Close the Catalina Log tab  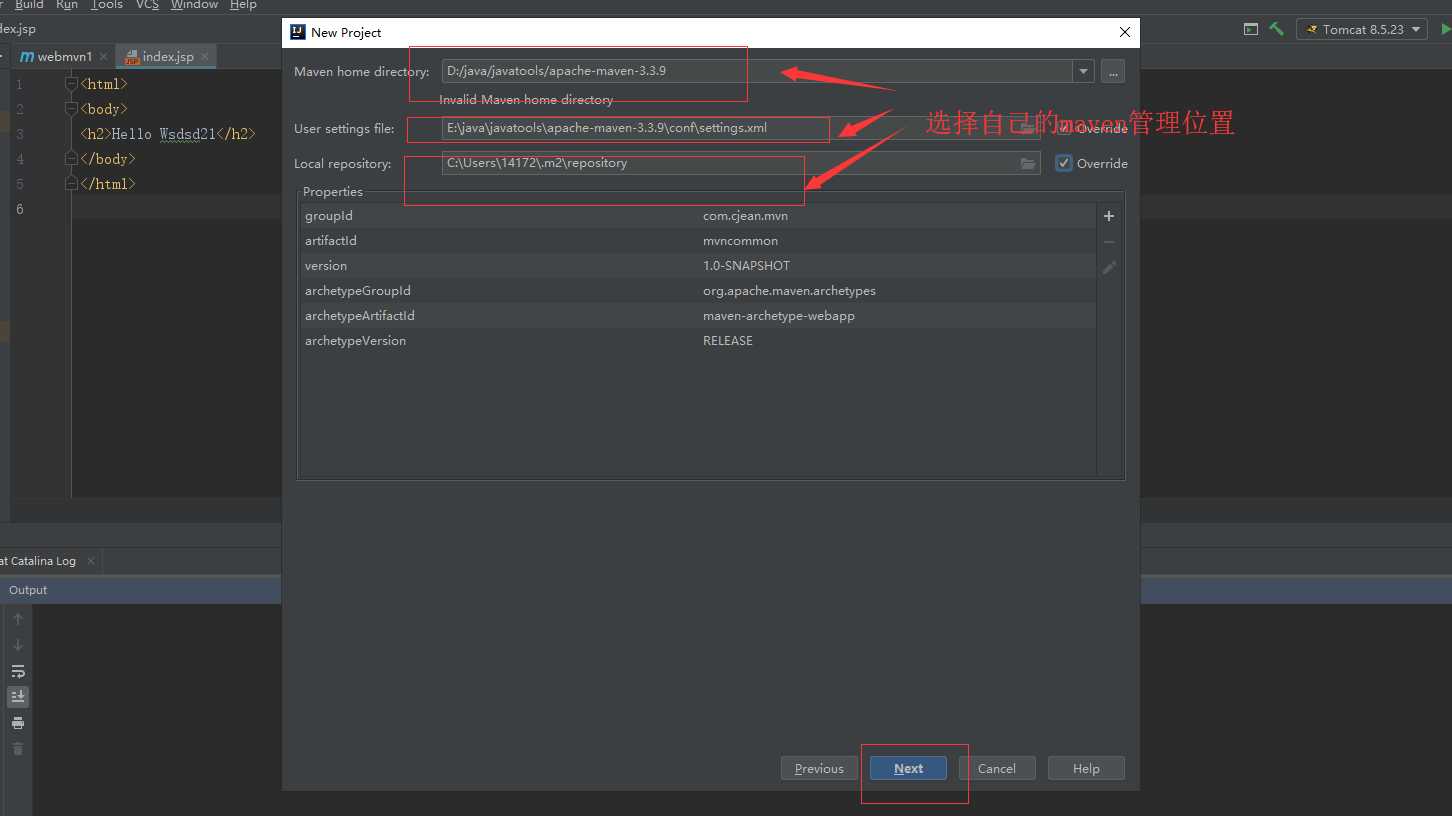(x=90, y=561)
